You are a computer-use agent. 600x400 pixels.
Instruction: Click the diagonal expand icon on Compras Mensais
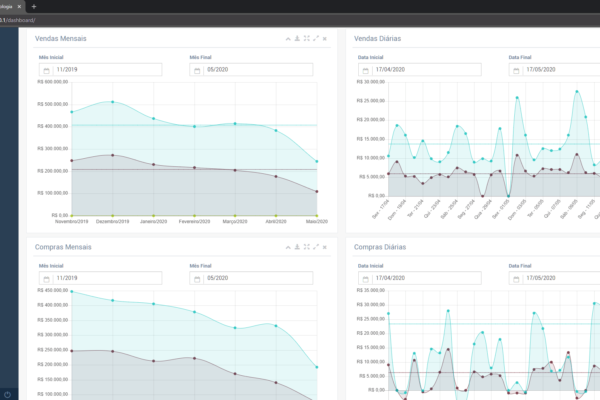click(x=316, y=247)
